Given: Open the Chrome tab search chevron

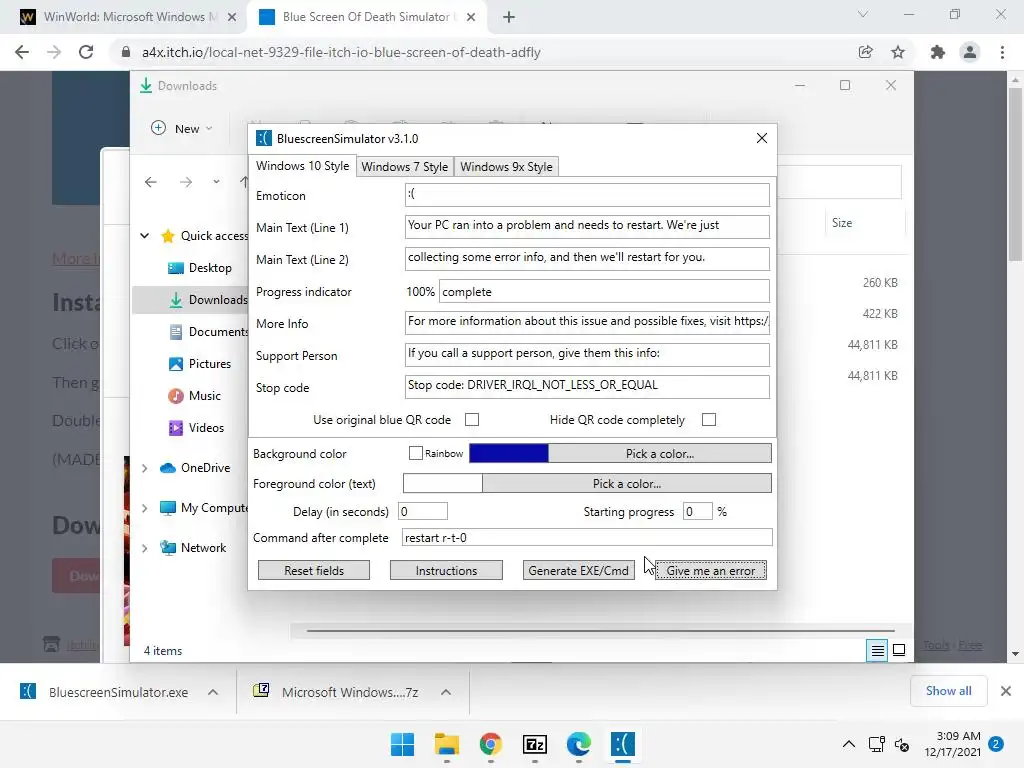Looking at the screenshot, I should [x=863, y=14].
